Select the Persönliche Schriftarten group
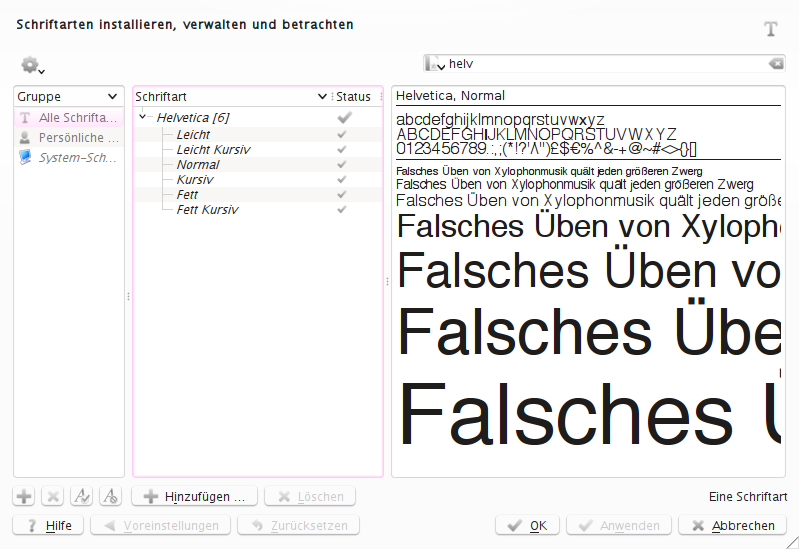 [x=69, y=138]
